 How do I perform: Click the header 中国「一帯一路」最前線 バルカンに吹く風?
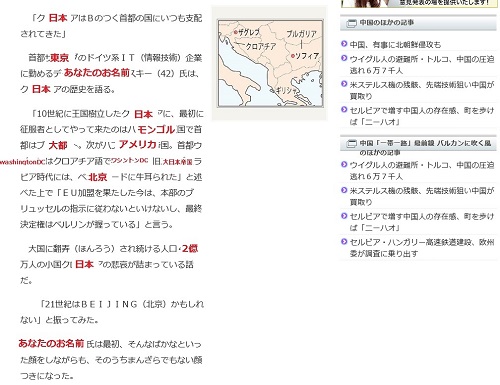[x=425, y=148]
